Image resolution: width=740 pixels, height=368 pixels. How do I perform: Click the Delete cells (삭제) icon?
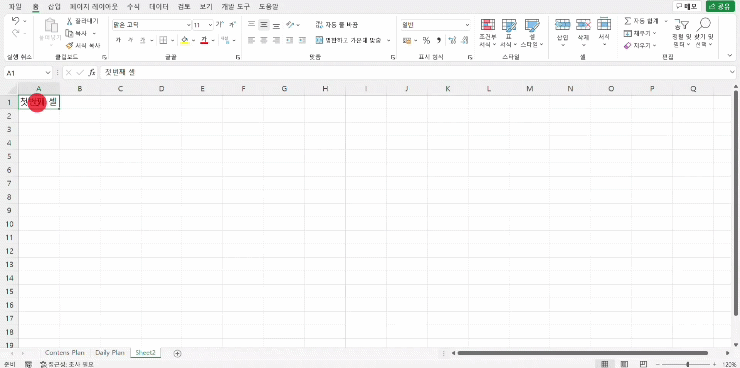tap(583, 25)
